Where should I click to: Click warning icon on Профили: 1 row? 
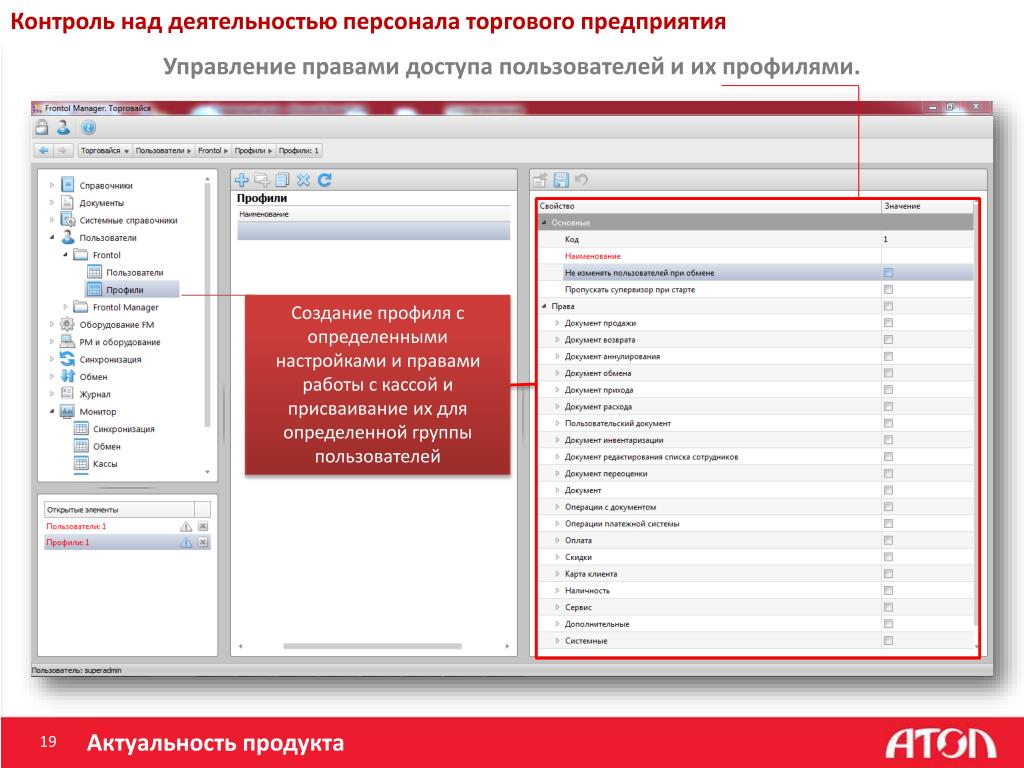point(185,542)
